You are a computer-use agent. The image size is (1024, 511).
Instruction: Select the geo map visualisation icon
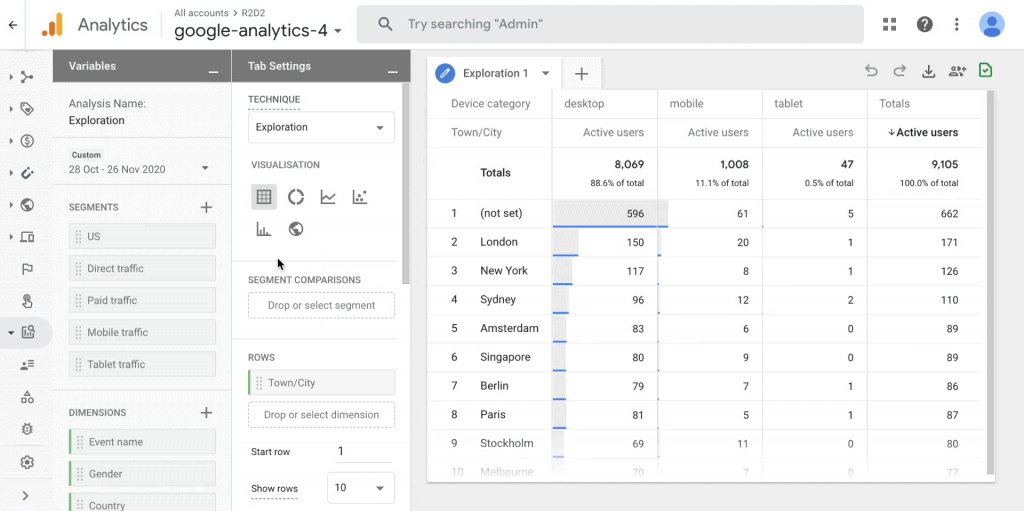point(296,229)
